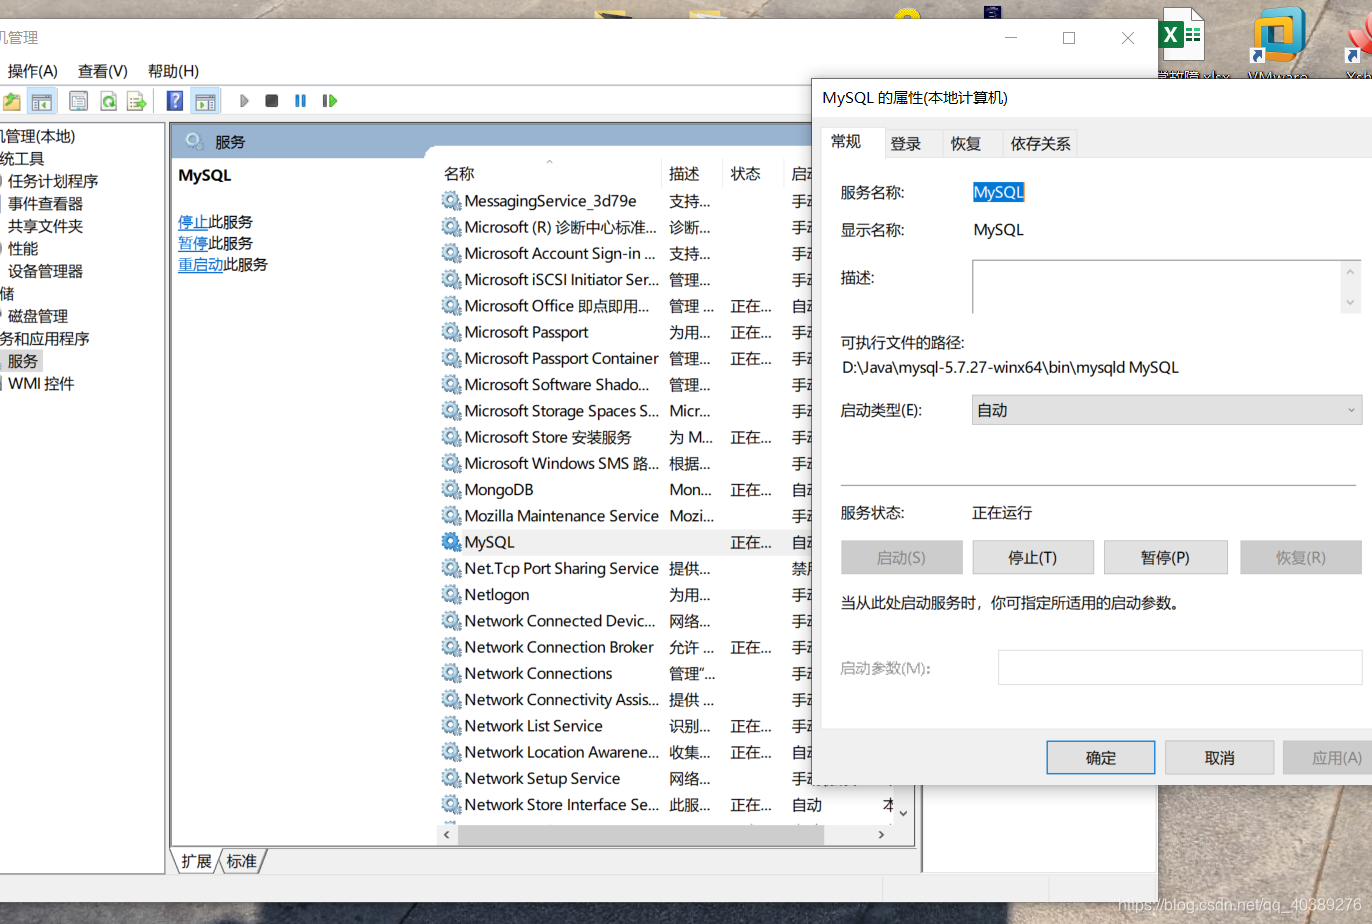Open Help via blue question mark icon
Image resolution: width=1372 pixels, height=924 pixels.
click(x=175, y=101)
